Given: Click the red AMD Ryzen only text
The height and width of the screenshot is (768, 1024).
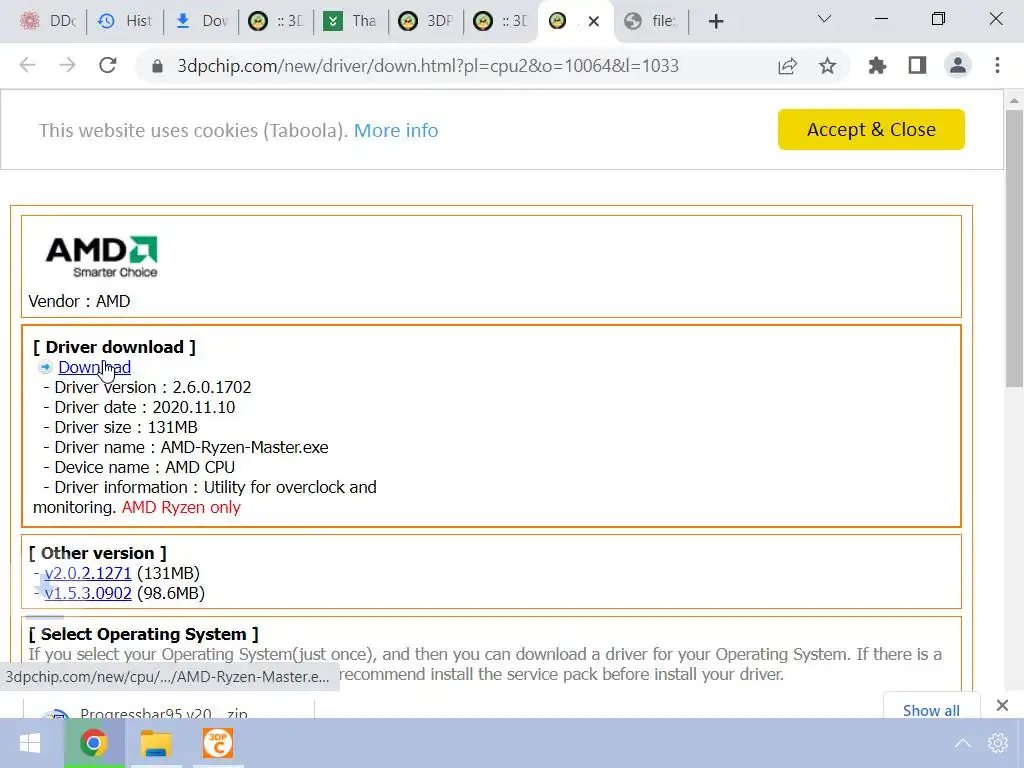Looking at the screenshot, I should (x=181, y=507).
